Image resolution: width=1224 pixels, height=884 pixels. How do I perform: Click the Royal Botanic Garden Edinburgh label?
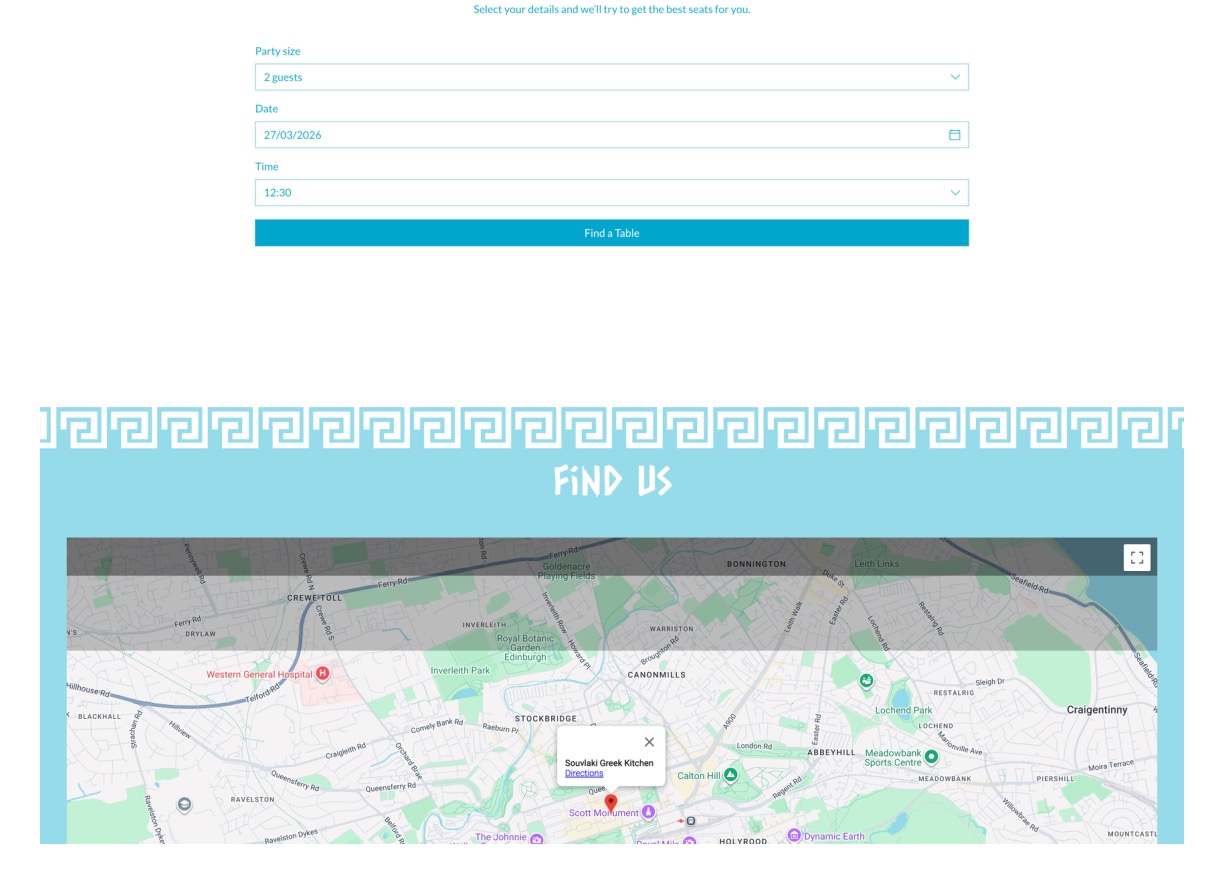[x=525, y=648]
